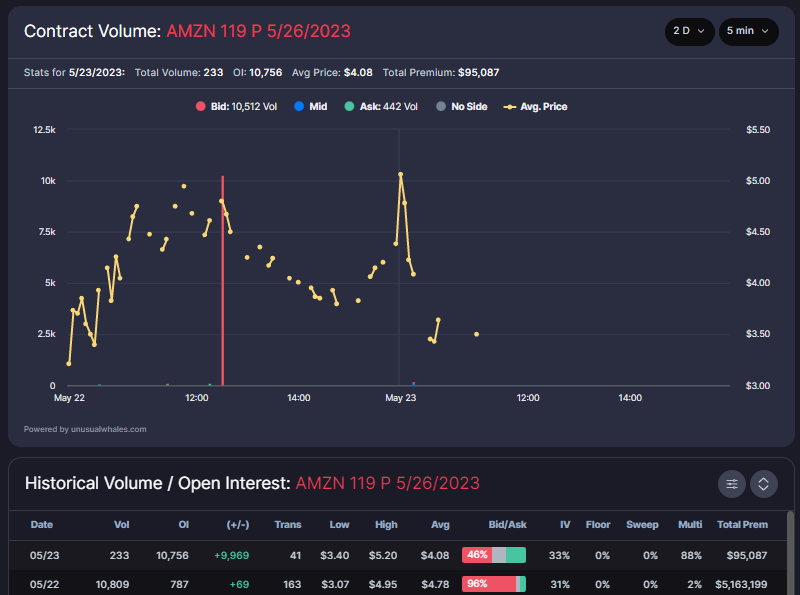Toggle the Bid volume legend series

tap(236, 107)
